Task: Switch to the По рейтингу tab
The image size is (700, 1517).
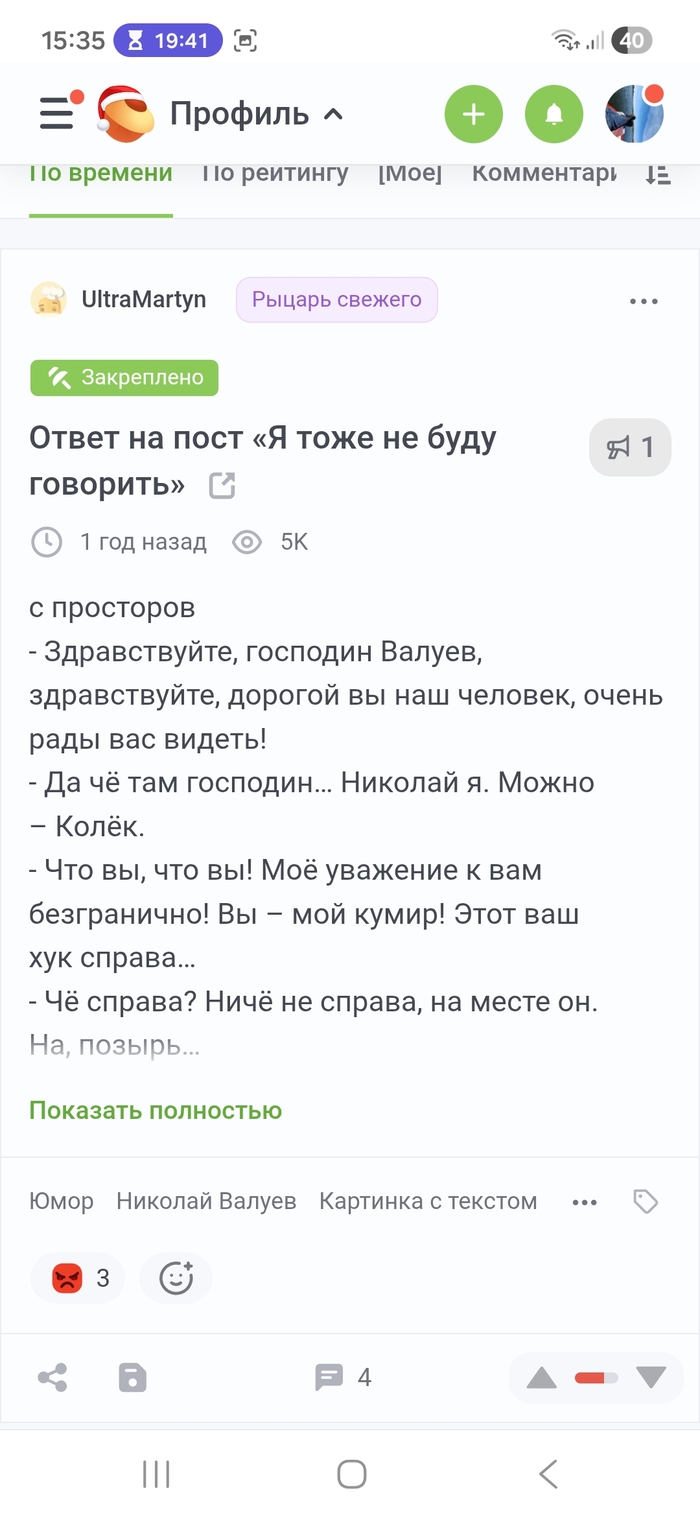Action: tap(275, 173)
